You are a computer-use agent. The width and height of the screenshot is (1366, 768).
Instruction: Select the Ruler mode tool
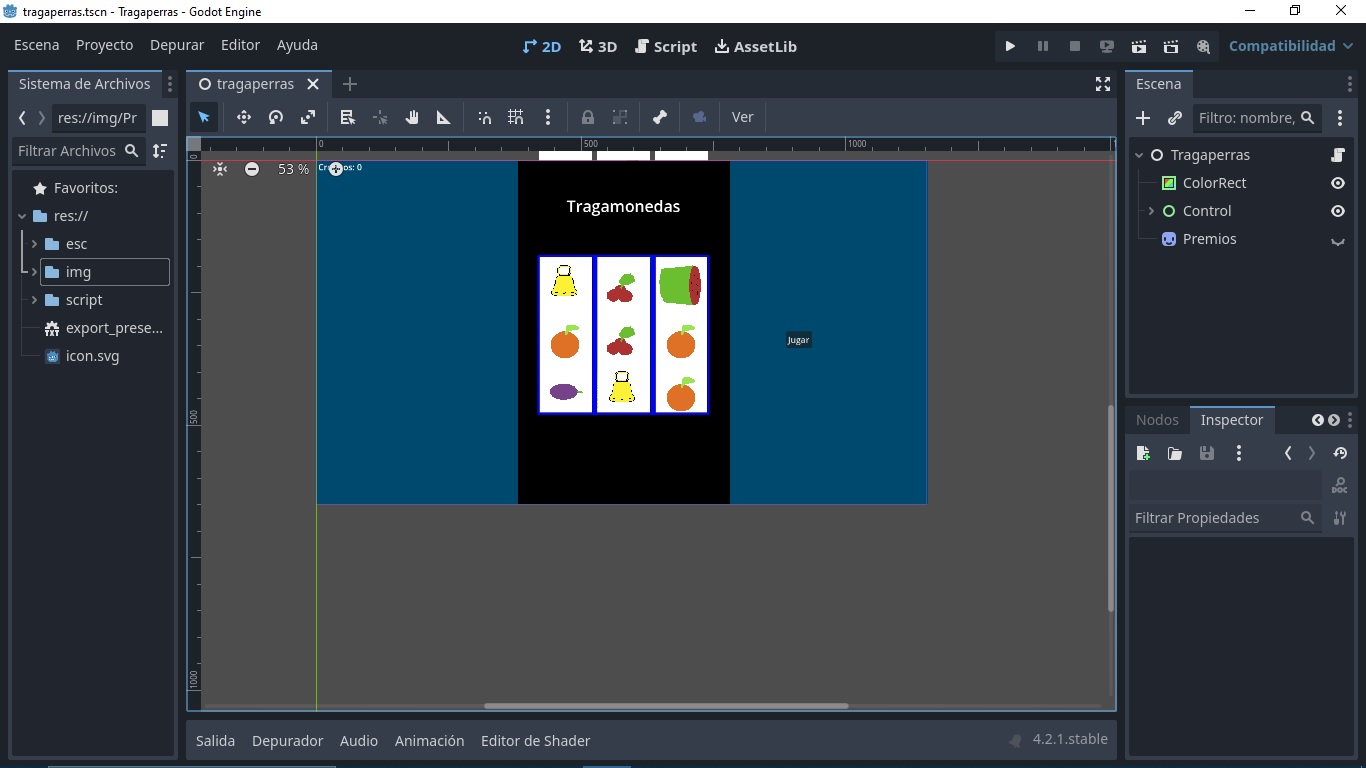443,117
